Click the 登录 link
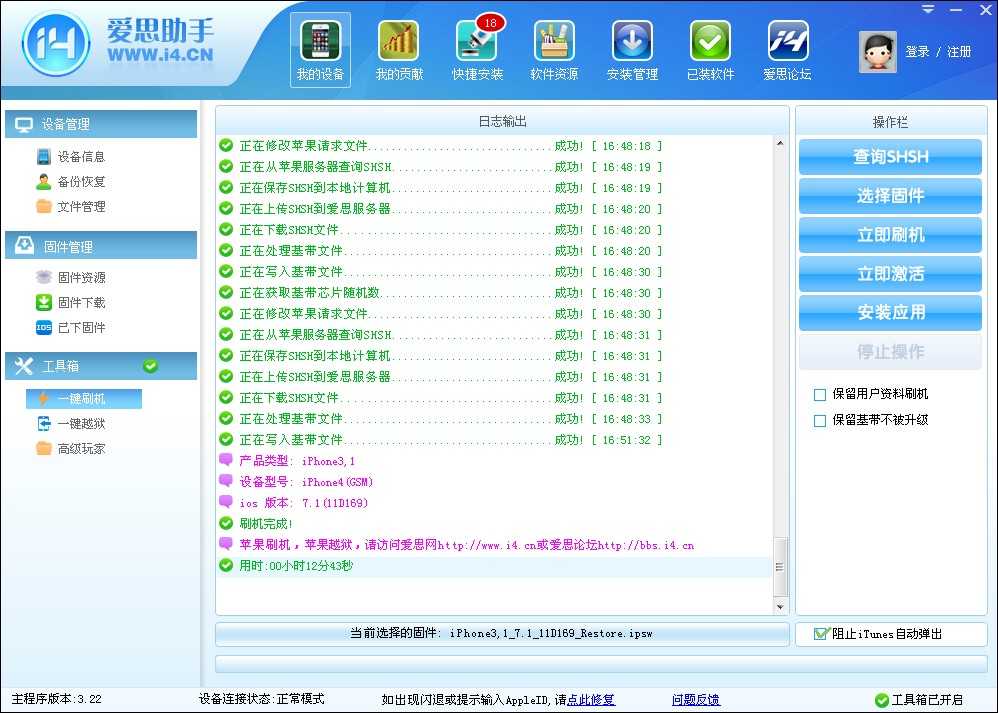 (918, 52)
